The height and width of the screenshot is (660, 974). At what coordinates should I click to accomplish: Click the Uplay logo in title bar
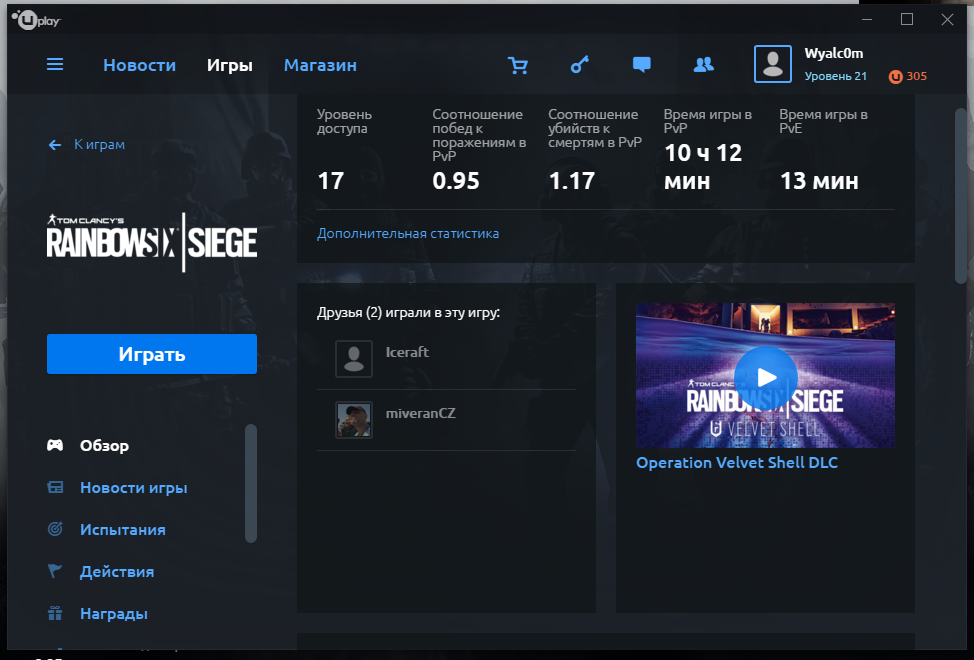pyautogui.click(x=37, y=20)
